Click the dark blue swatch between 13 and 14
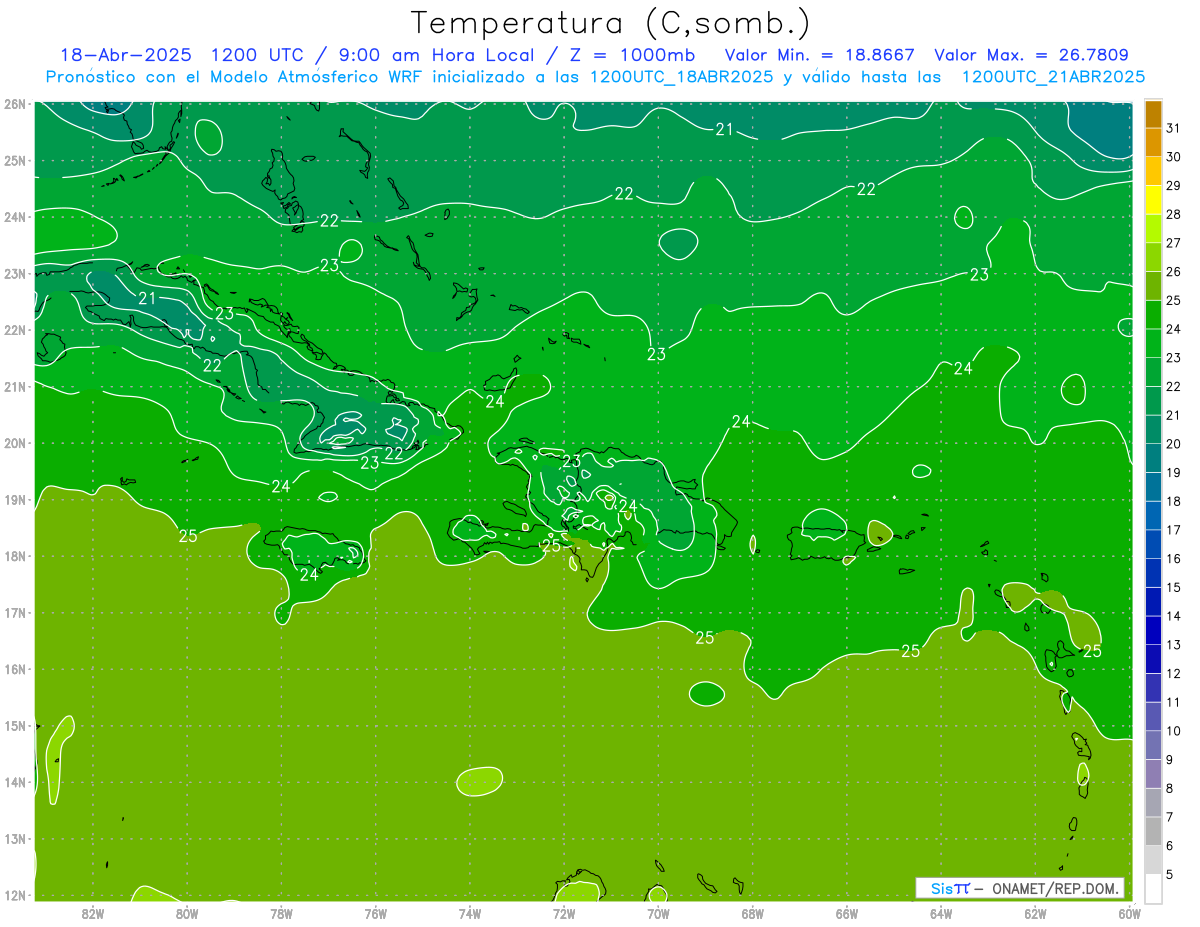1200x927 pixels. pos(1153,630)
